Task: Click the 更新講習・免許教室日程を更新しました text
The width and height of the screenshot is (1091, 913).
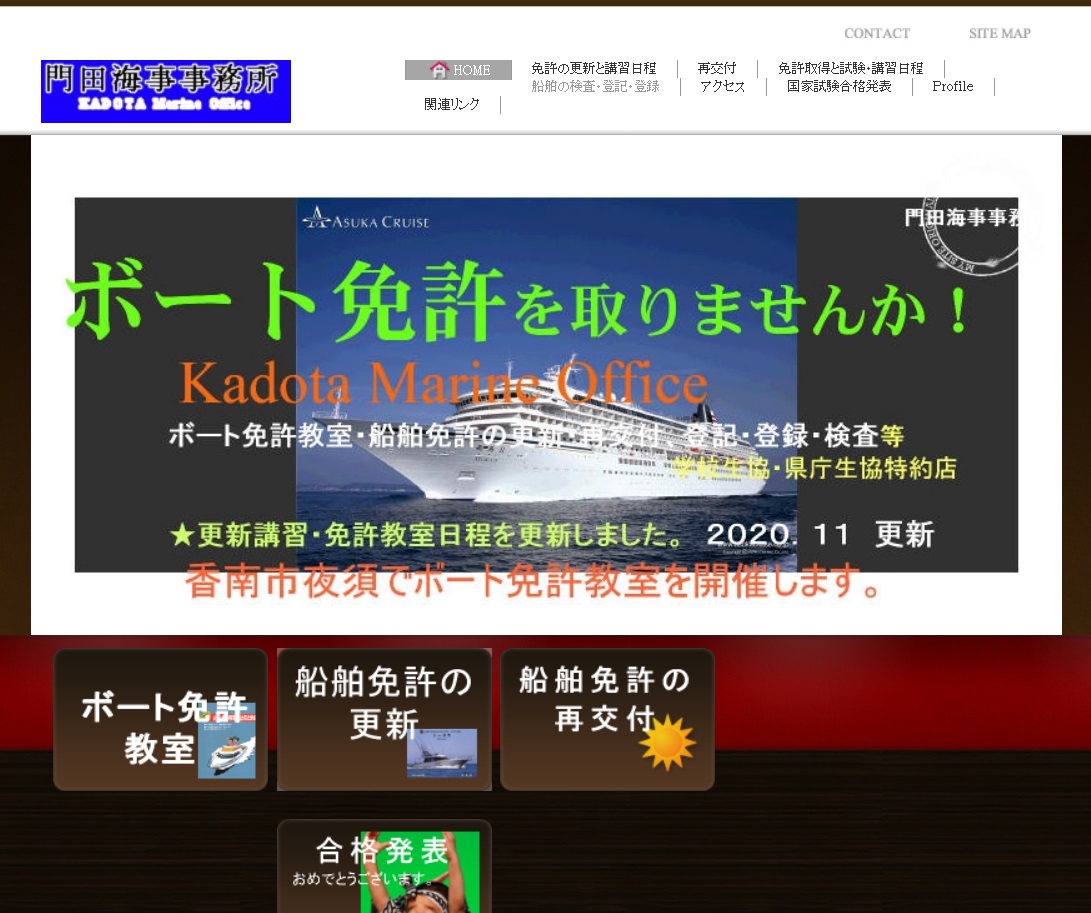Action: [x=427, y=534]
